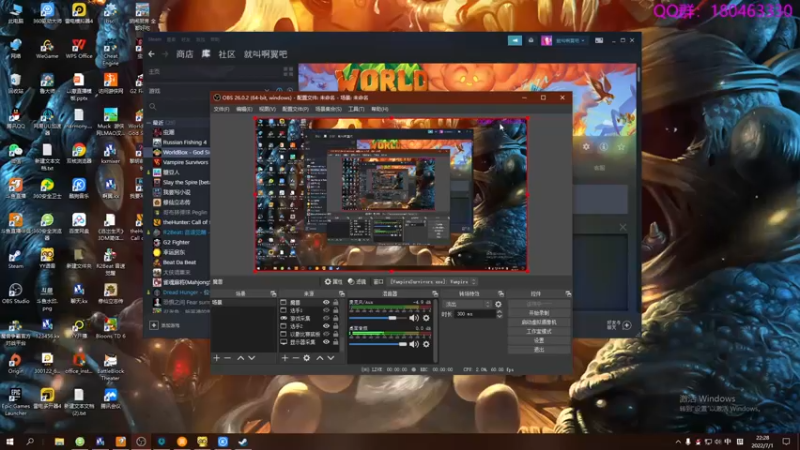Pop out the 控件 dock panel
The width and height of the screenshot is (800, 450).
click(x=568, y=294)
